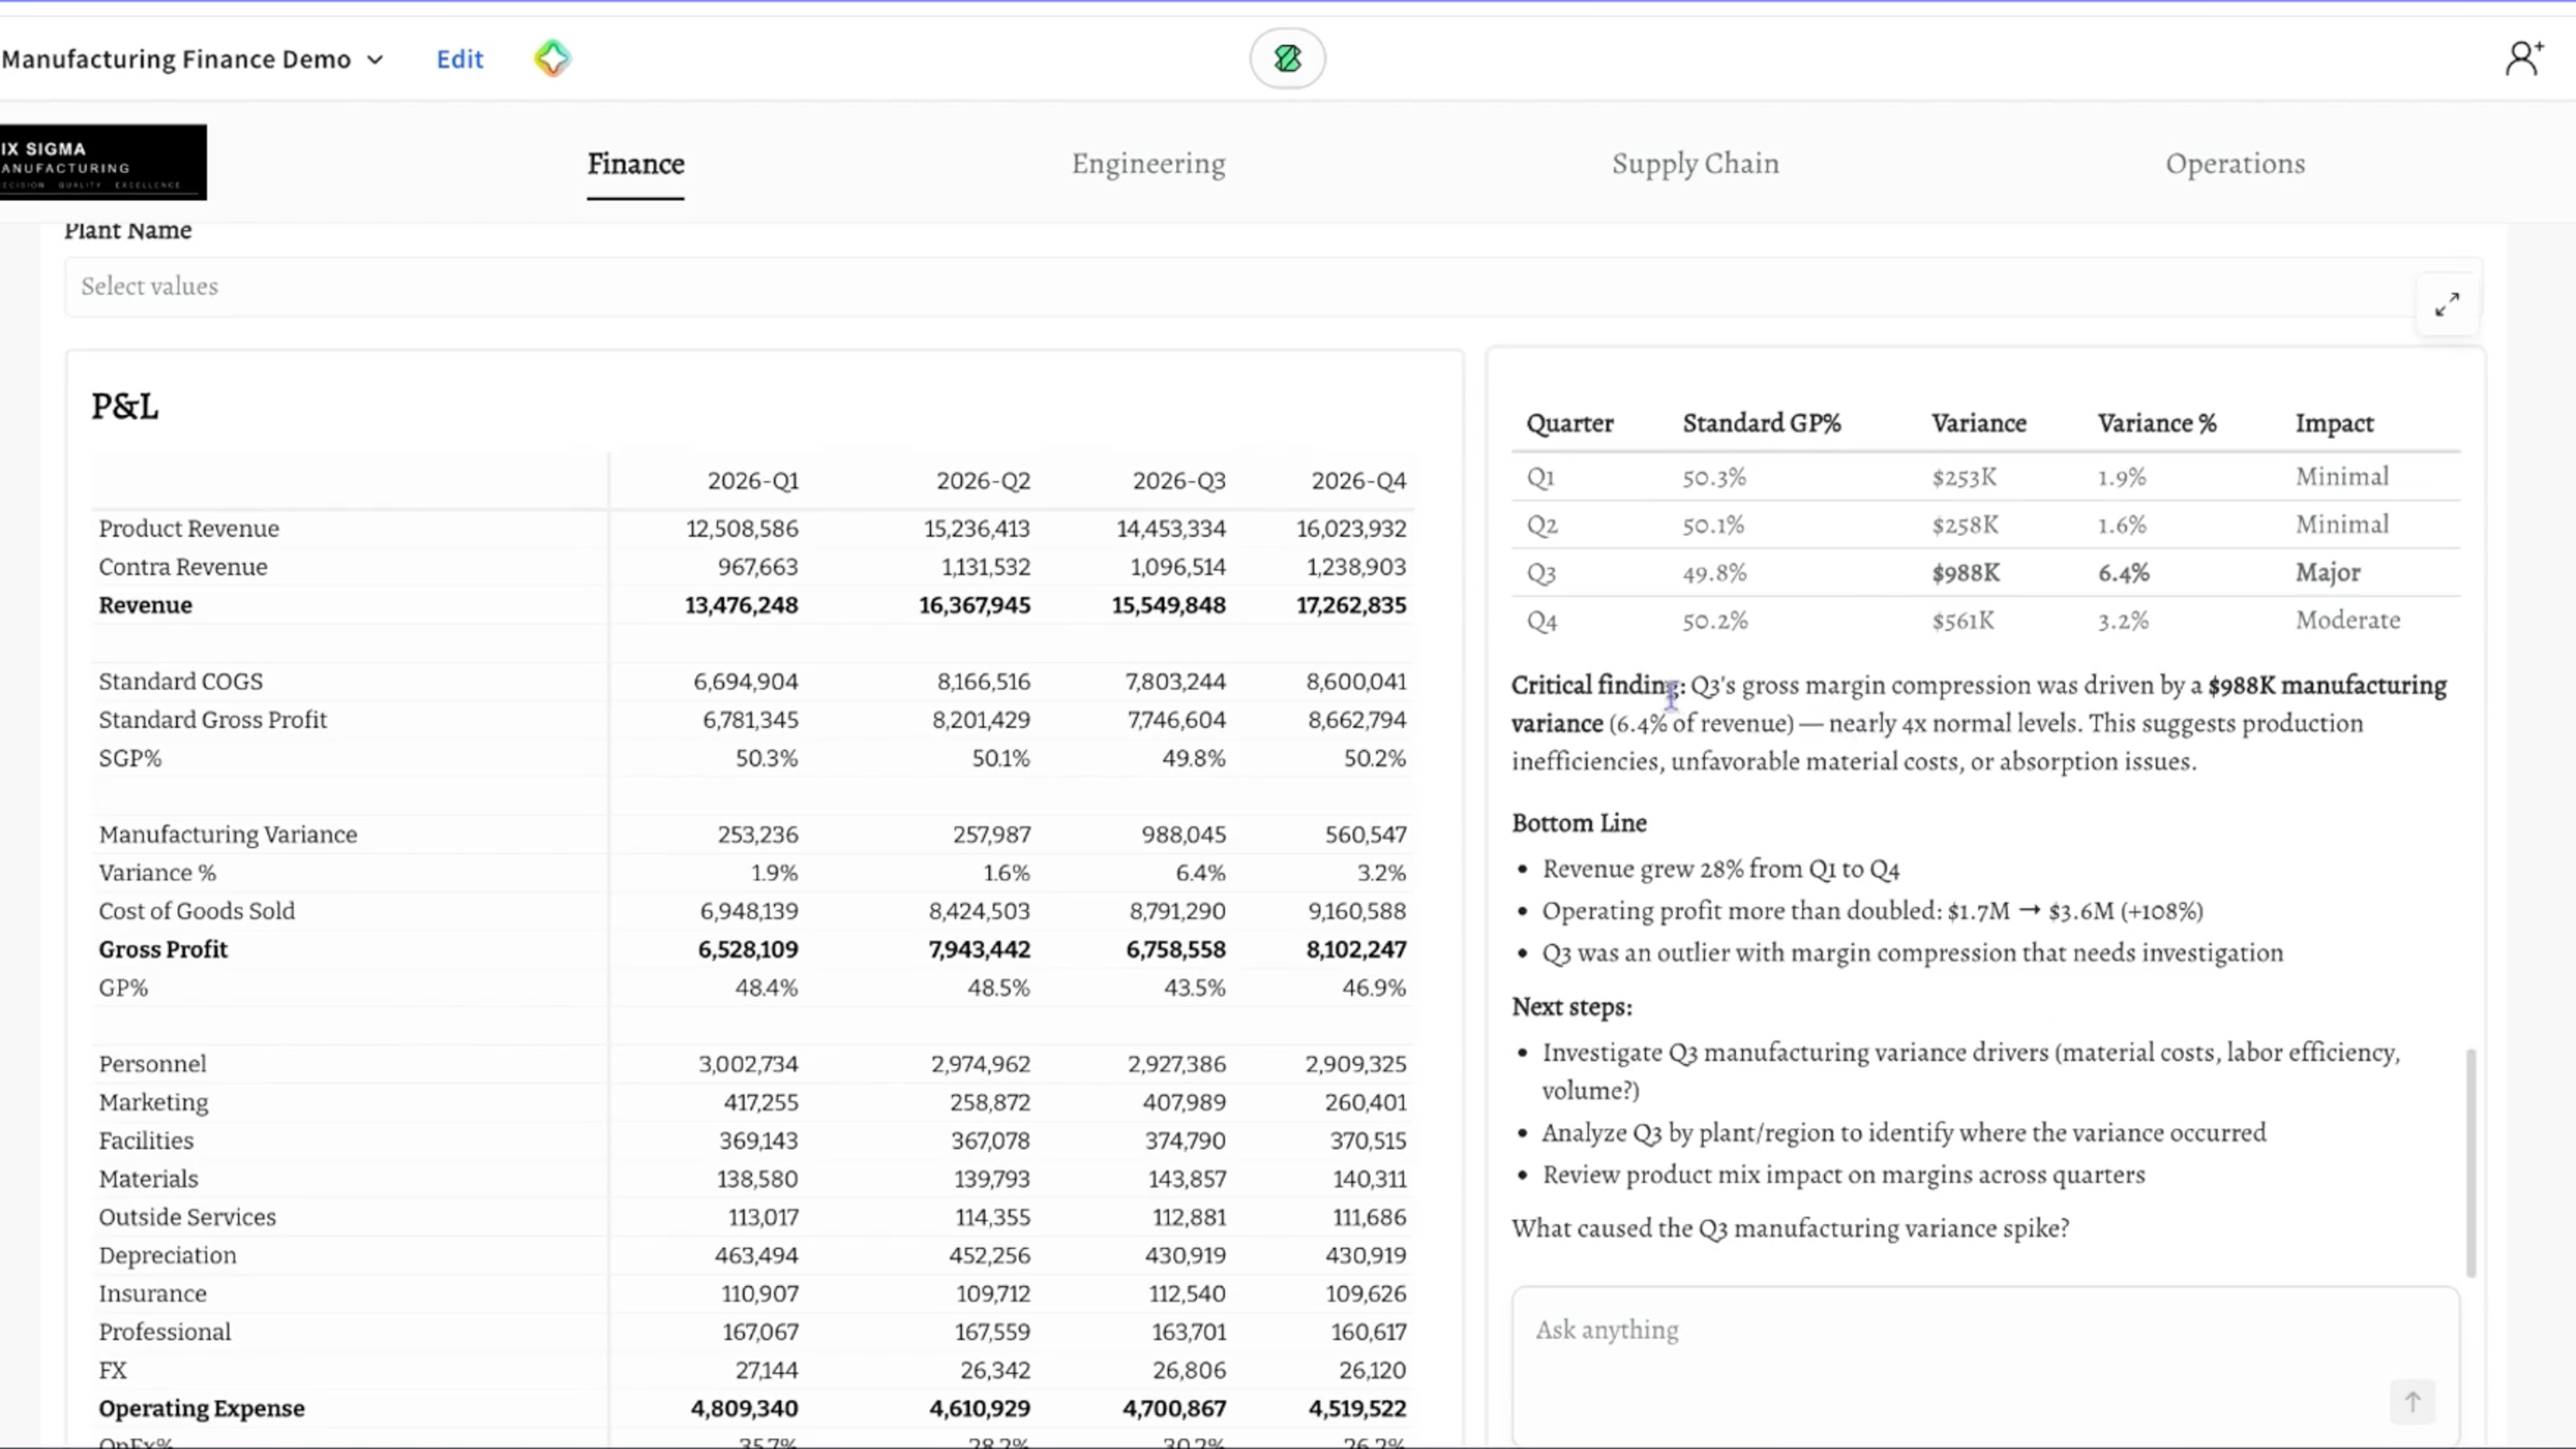Click the Operating Expense row label

point(202,1409)
